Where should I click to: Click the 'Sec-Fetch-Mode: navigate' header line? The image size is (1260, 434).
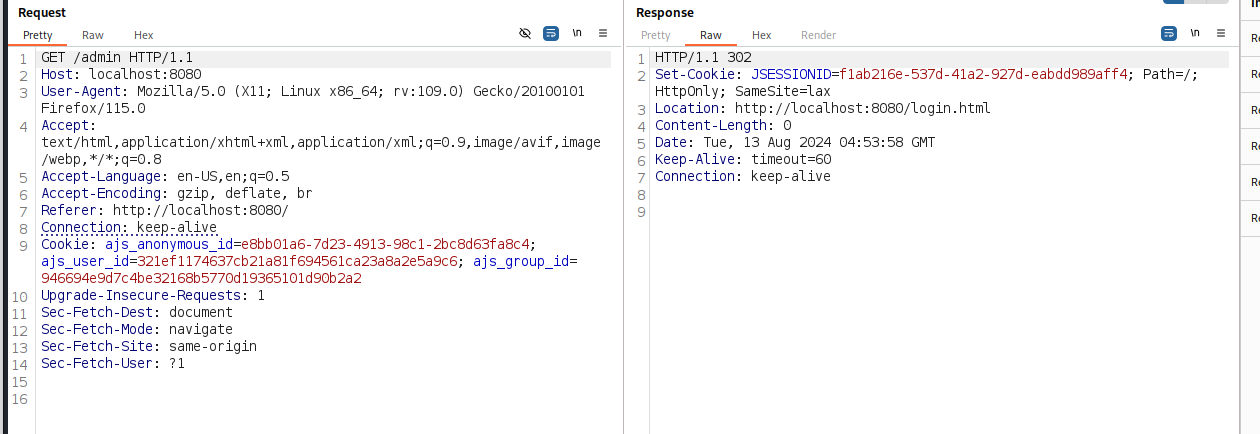tap(137, 329)
